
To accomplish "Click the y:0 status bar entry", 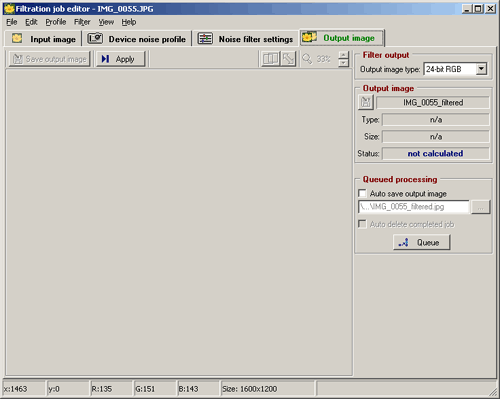I will [68, 389].
